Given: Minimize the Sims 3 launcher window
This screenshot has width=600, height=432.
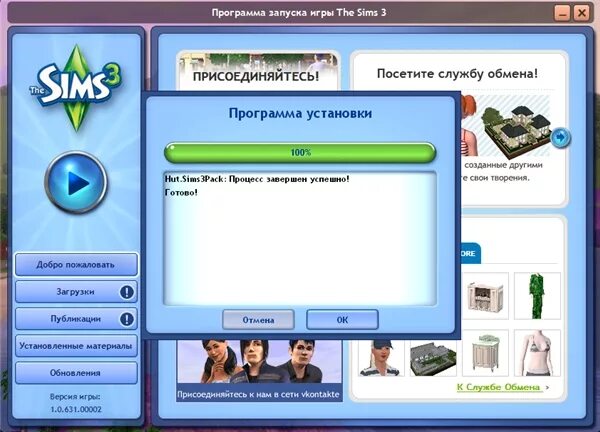Looking at the screenshot, I should click(x=562, y=13).
